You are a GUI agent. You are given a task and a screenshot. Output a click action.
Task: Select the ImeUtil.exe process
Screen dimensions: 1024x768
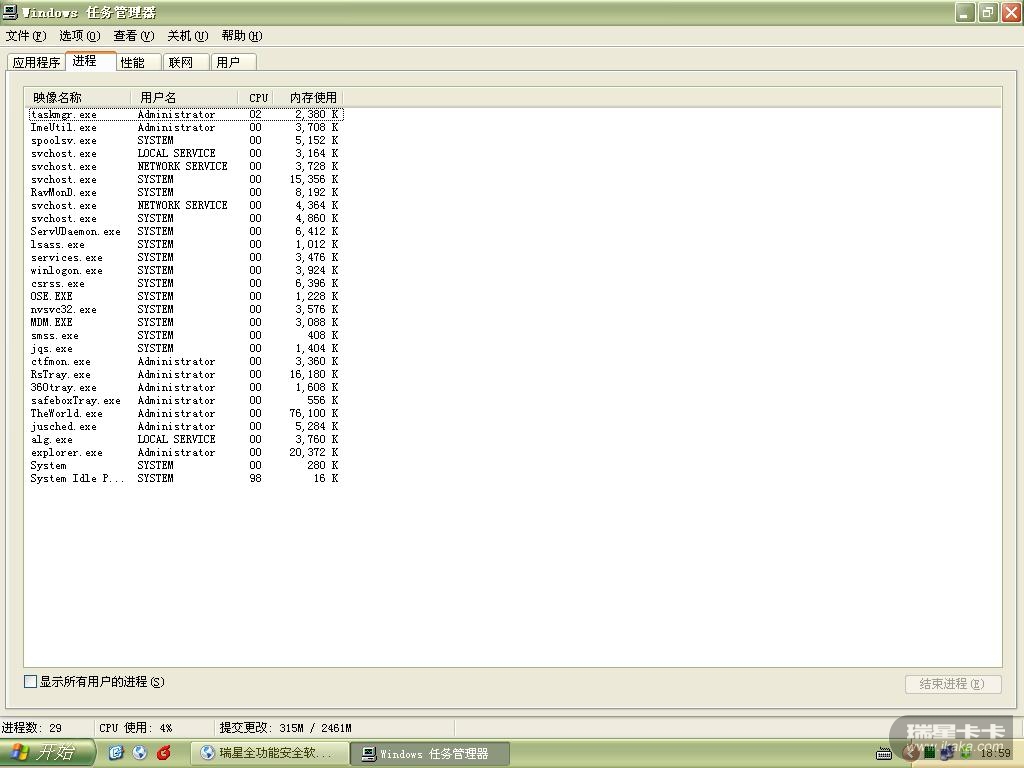pos(186,127)
